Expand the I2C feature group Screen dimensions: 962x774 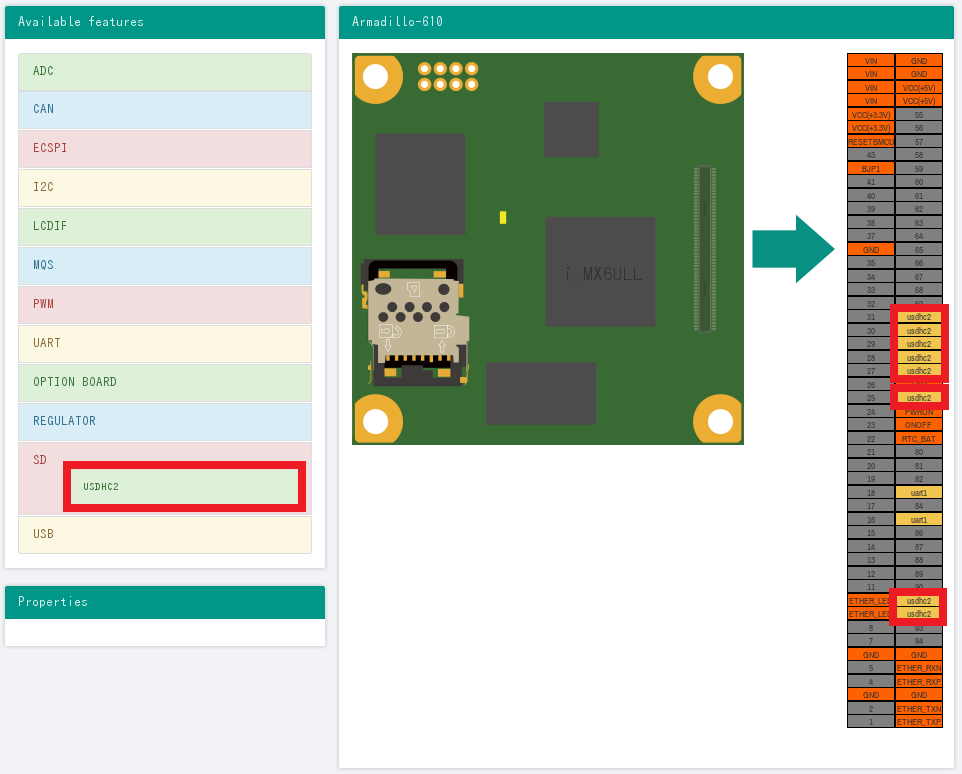[164, 188]
